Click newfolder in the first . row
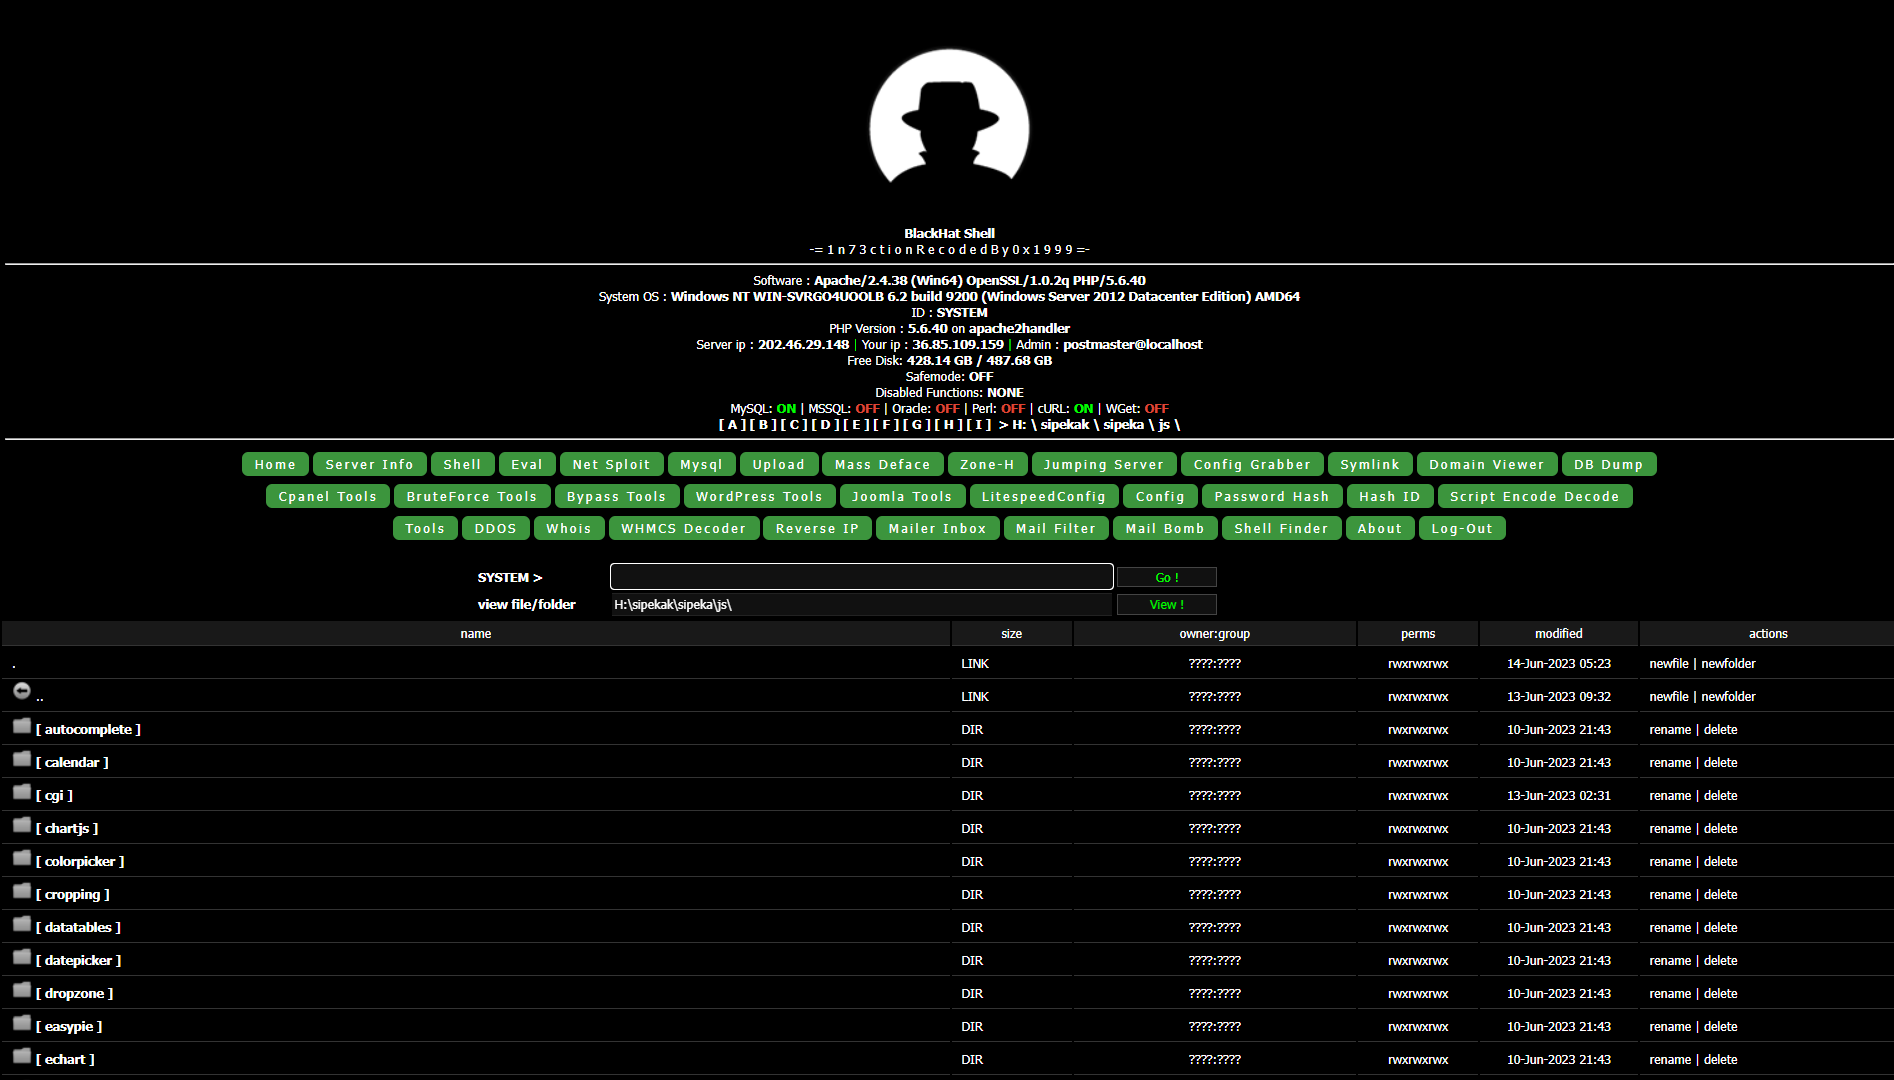The width and height of the screenshot is (1894, 1080). (x=1729, y=663)
